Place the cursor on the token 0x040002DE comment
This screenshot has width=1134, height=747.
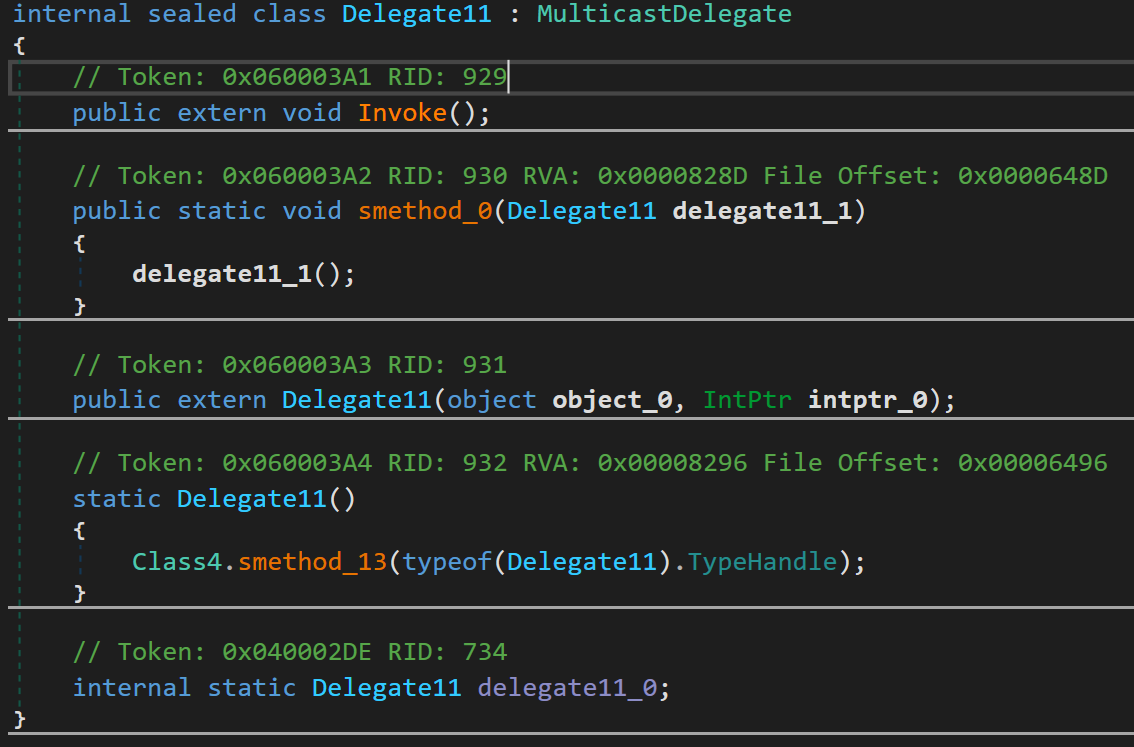coord(296,652)
